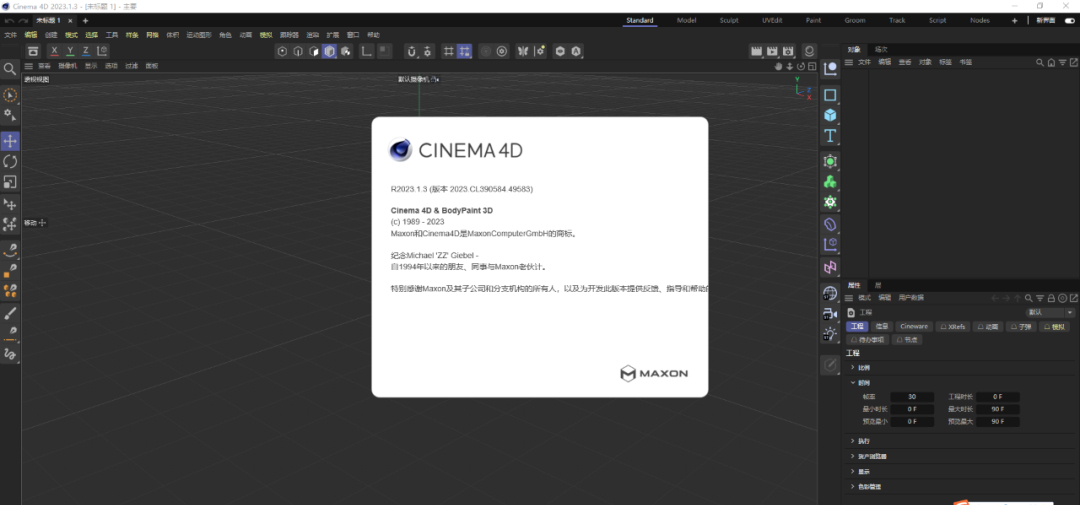The image size is (1080, 505).
Task: Expand the 资产浏览器 section
Action: 853,456
